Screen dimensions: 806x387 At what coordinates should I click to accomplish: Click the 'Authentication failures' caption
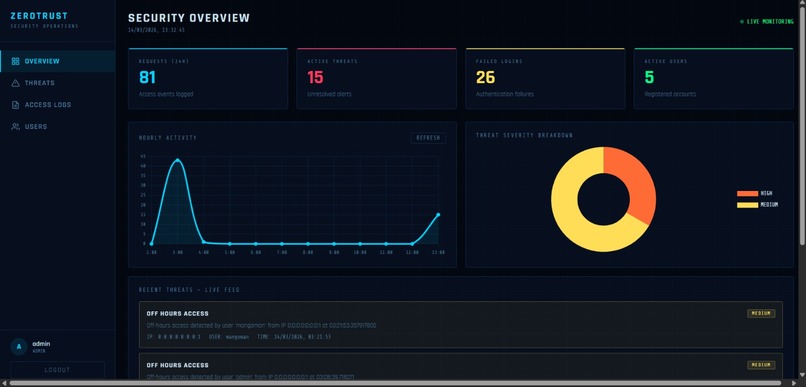(505, 95)
